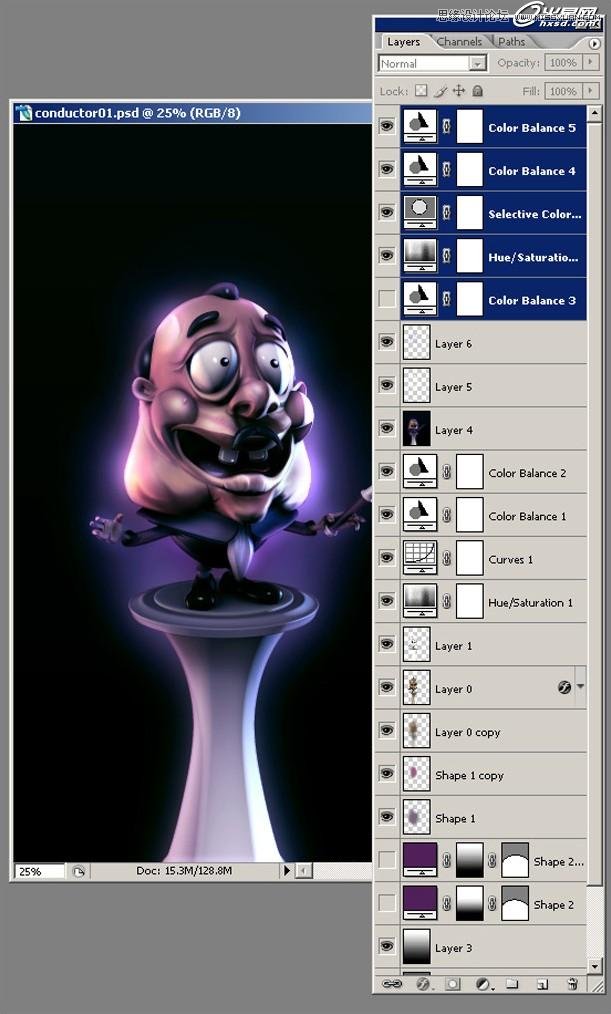Image resolution: width=611 pixels, height=1014 pixels.
Task: Click Hue/Saturation adjustment icon in selected layers
Action: click(420, 255)
